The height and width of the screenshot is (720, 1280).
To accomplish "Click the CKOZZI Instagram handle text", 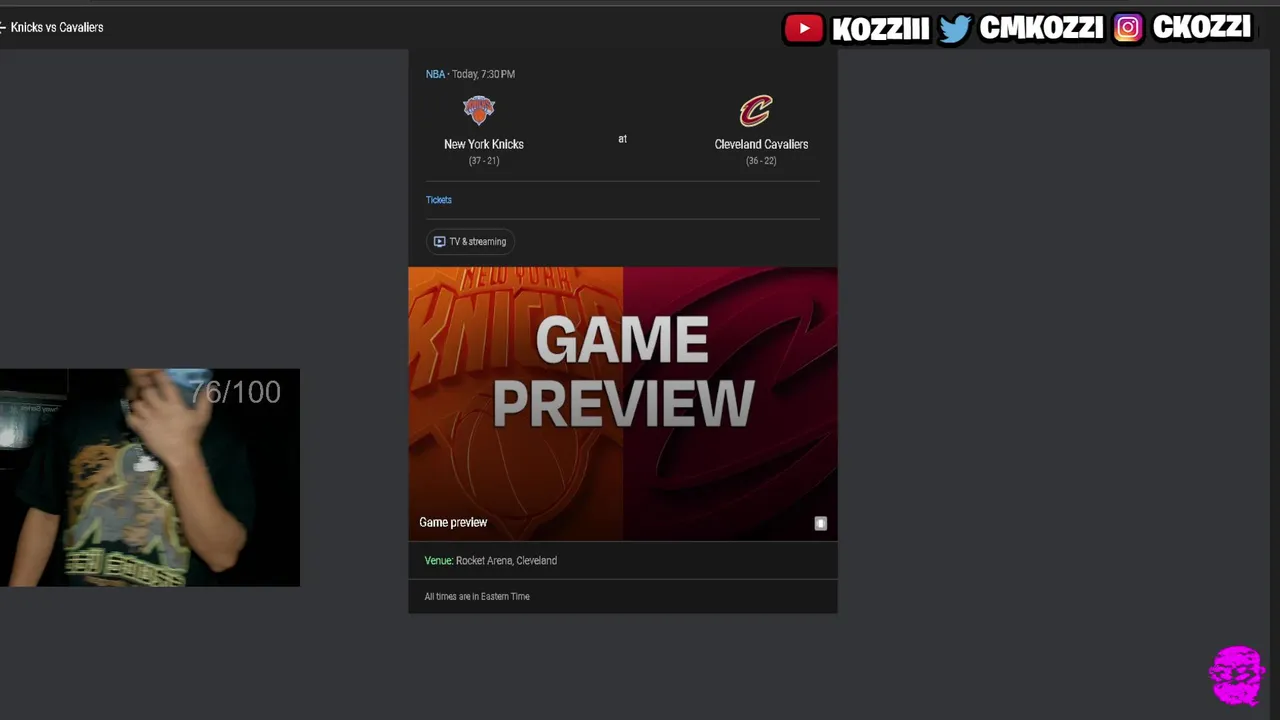I will click(1201, 27).
